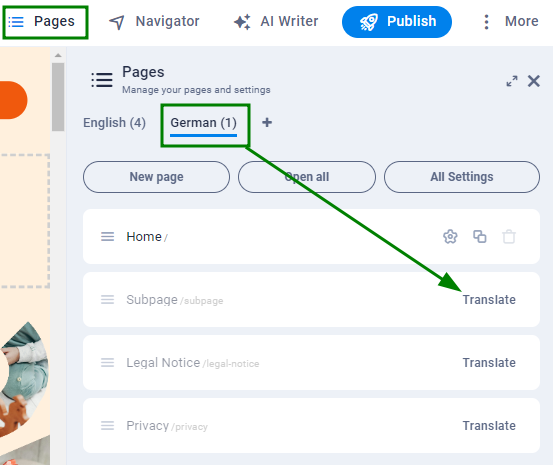Viewport: 553px width, 465px height.
Task: Expand the Pages panel to full size
Action: [512, 81]
